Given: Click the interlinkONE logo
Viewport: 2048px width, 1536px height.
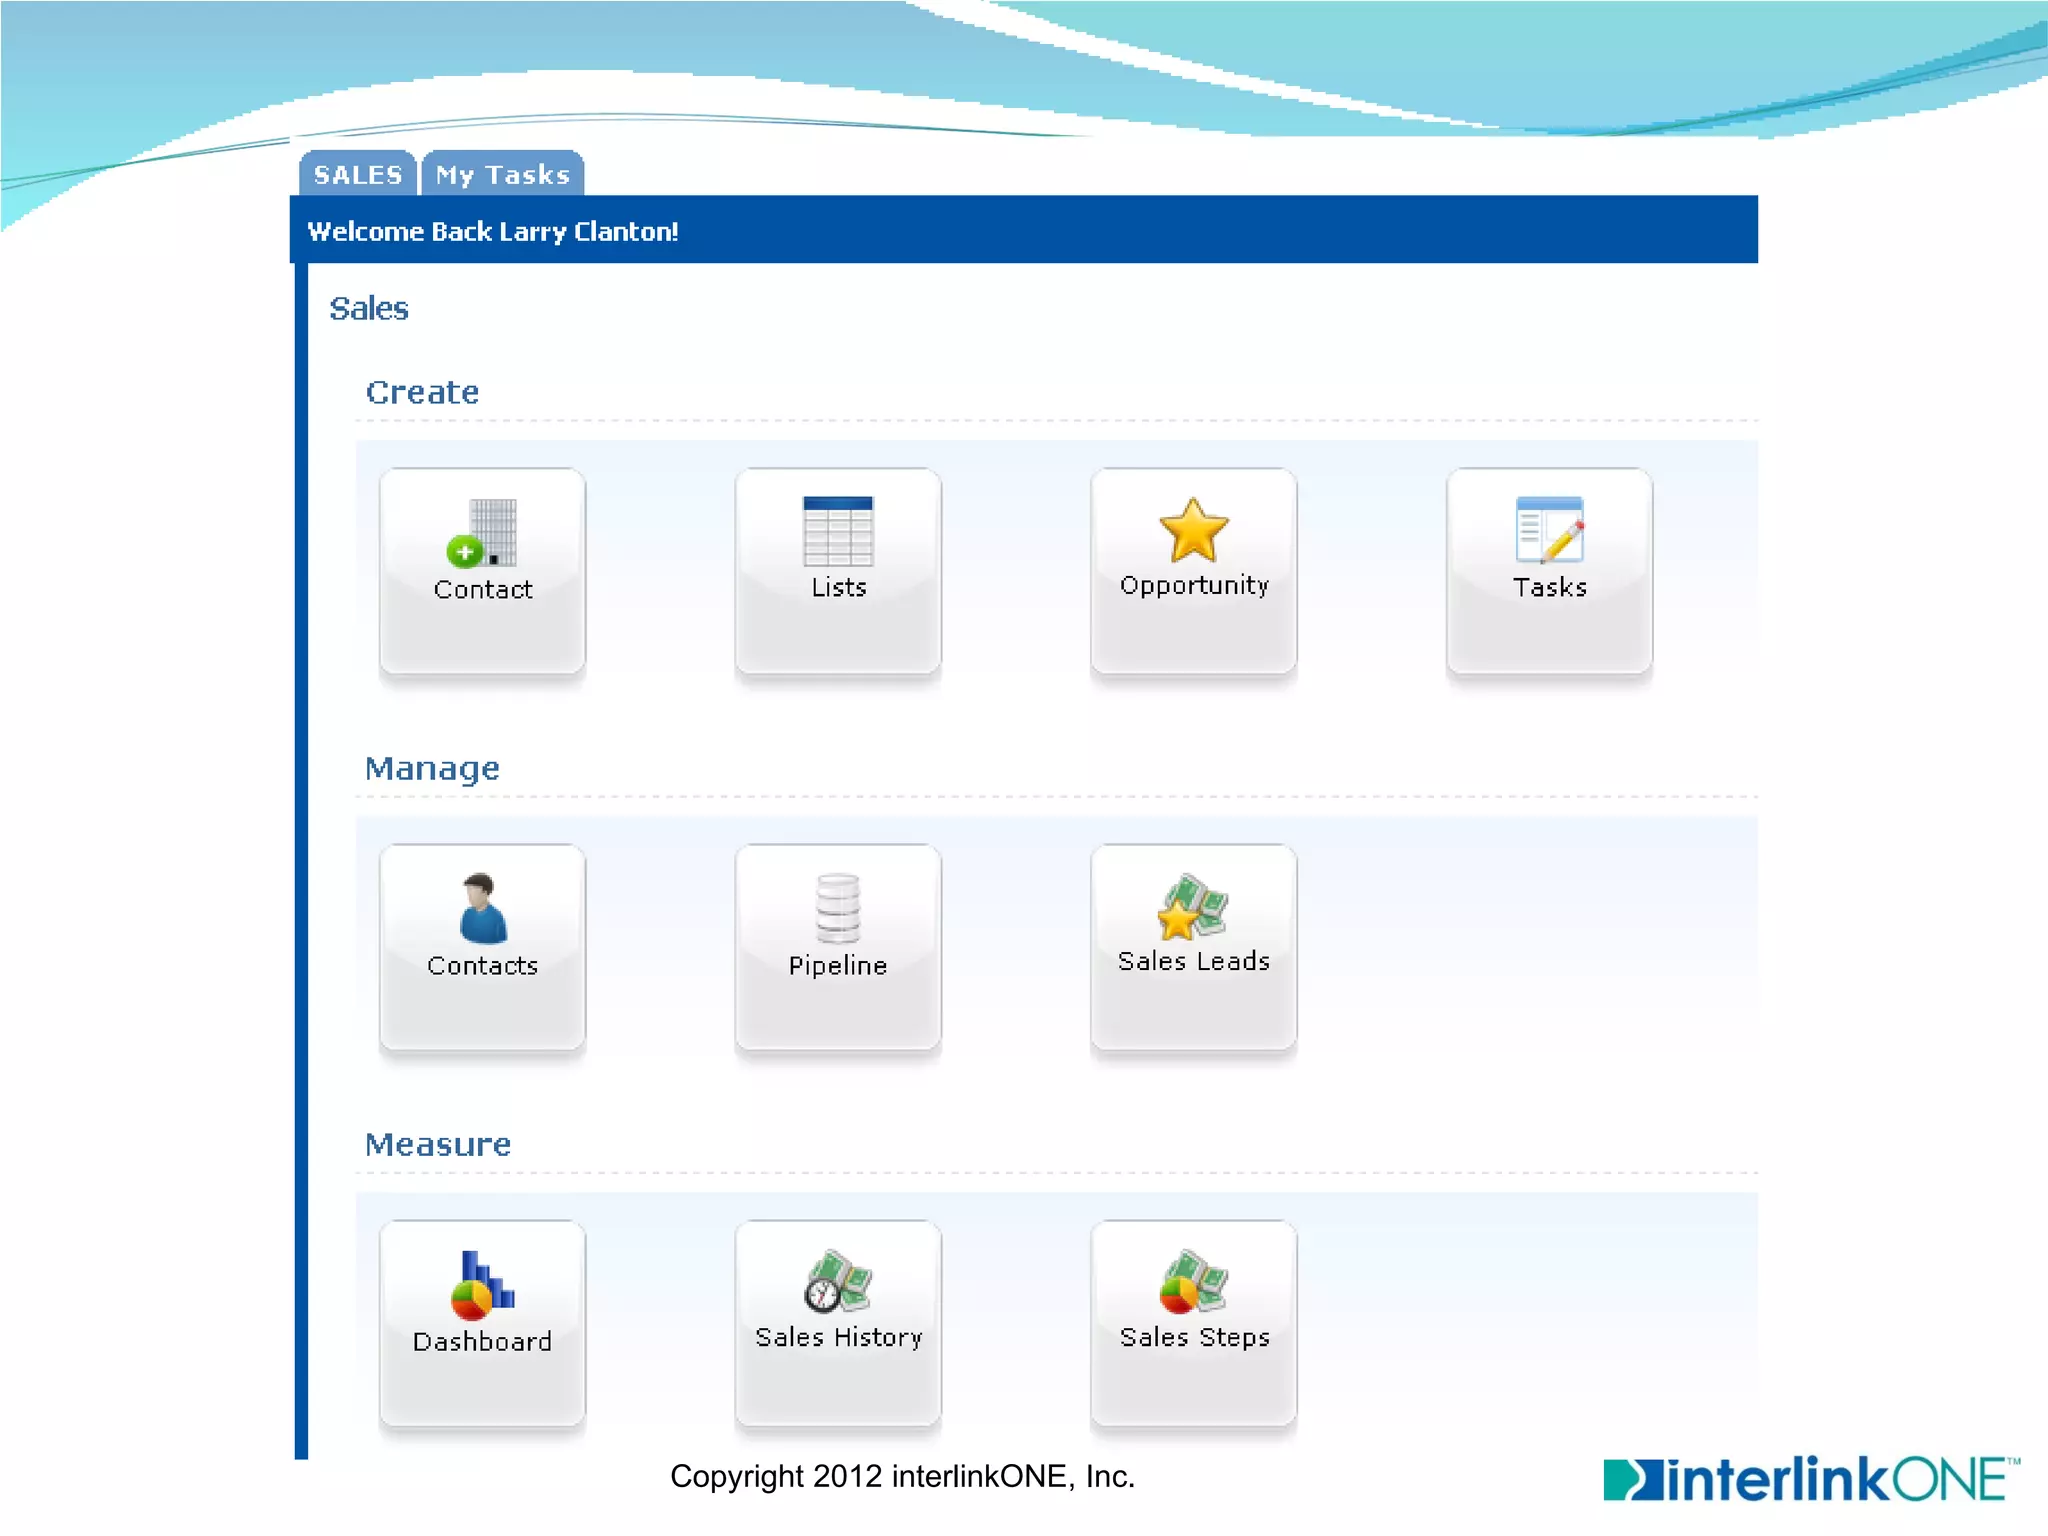Looking at the screenshot, I should point(1810,1480).
